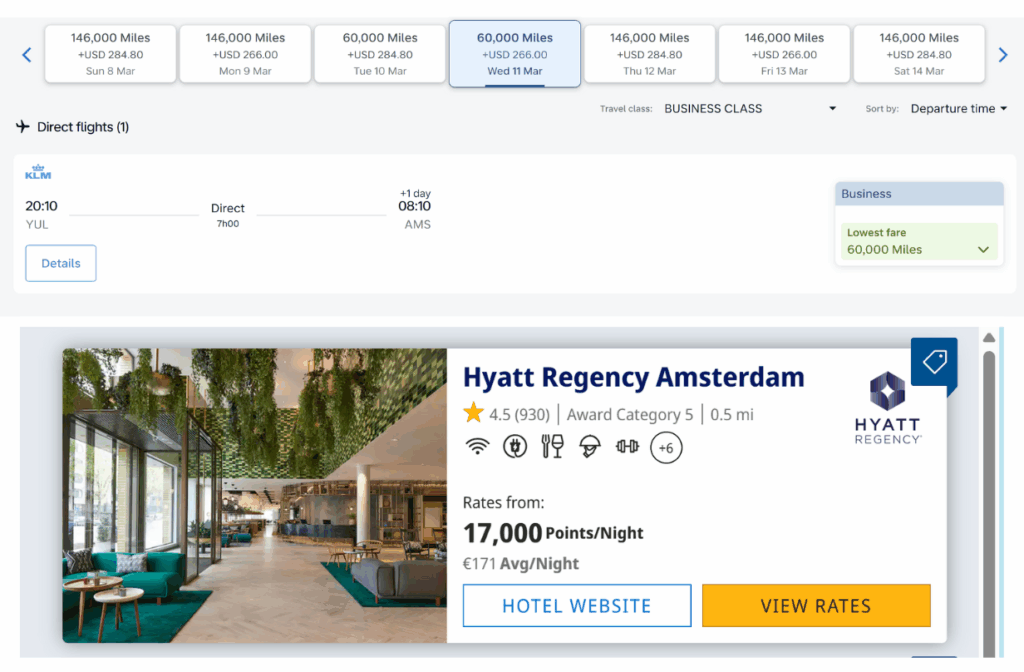Select the Tue 10 Mar date tab
1024x672 pixels.
click(x=380, y=54)
